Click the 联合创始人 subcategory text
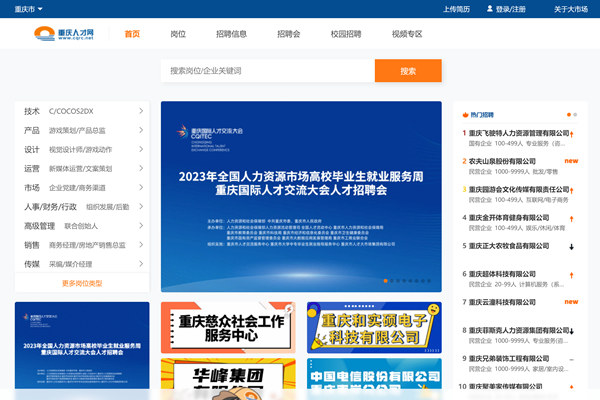Image resolution: width=600 pixels, height=400 pixels. [x=81, y=226]
